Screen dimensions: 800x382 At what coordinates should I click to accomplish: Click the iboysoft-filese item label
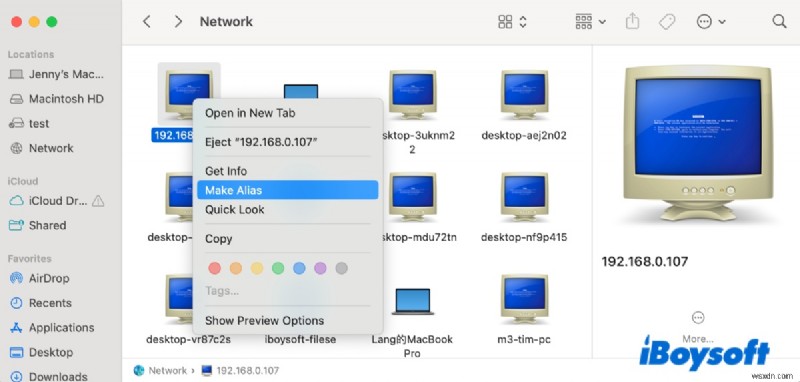(x=300, y=339)
